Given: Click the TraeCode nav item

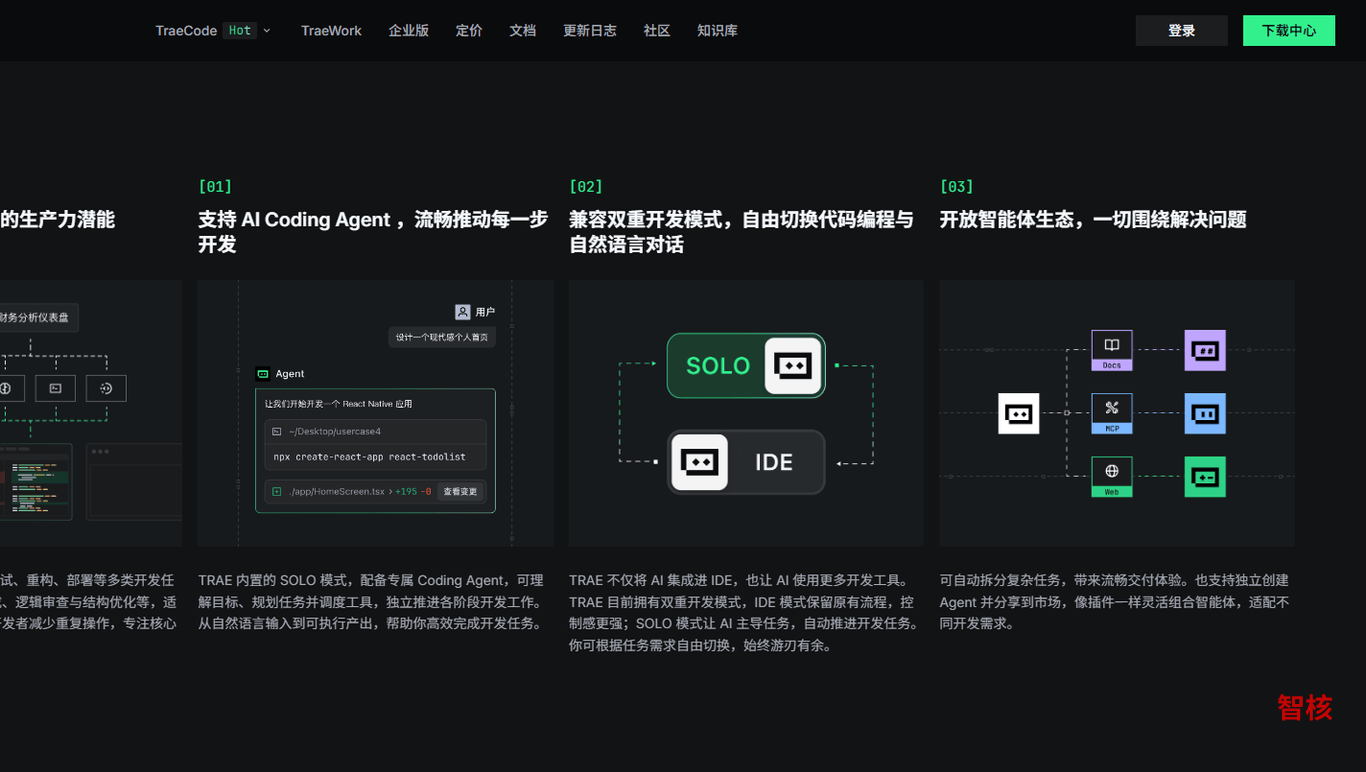Looking at the screenshot, I should click(186, 31).
